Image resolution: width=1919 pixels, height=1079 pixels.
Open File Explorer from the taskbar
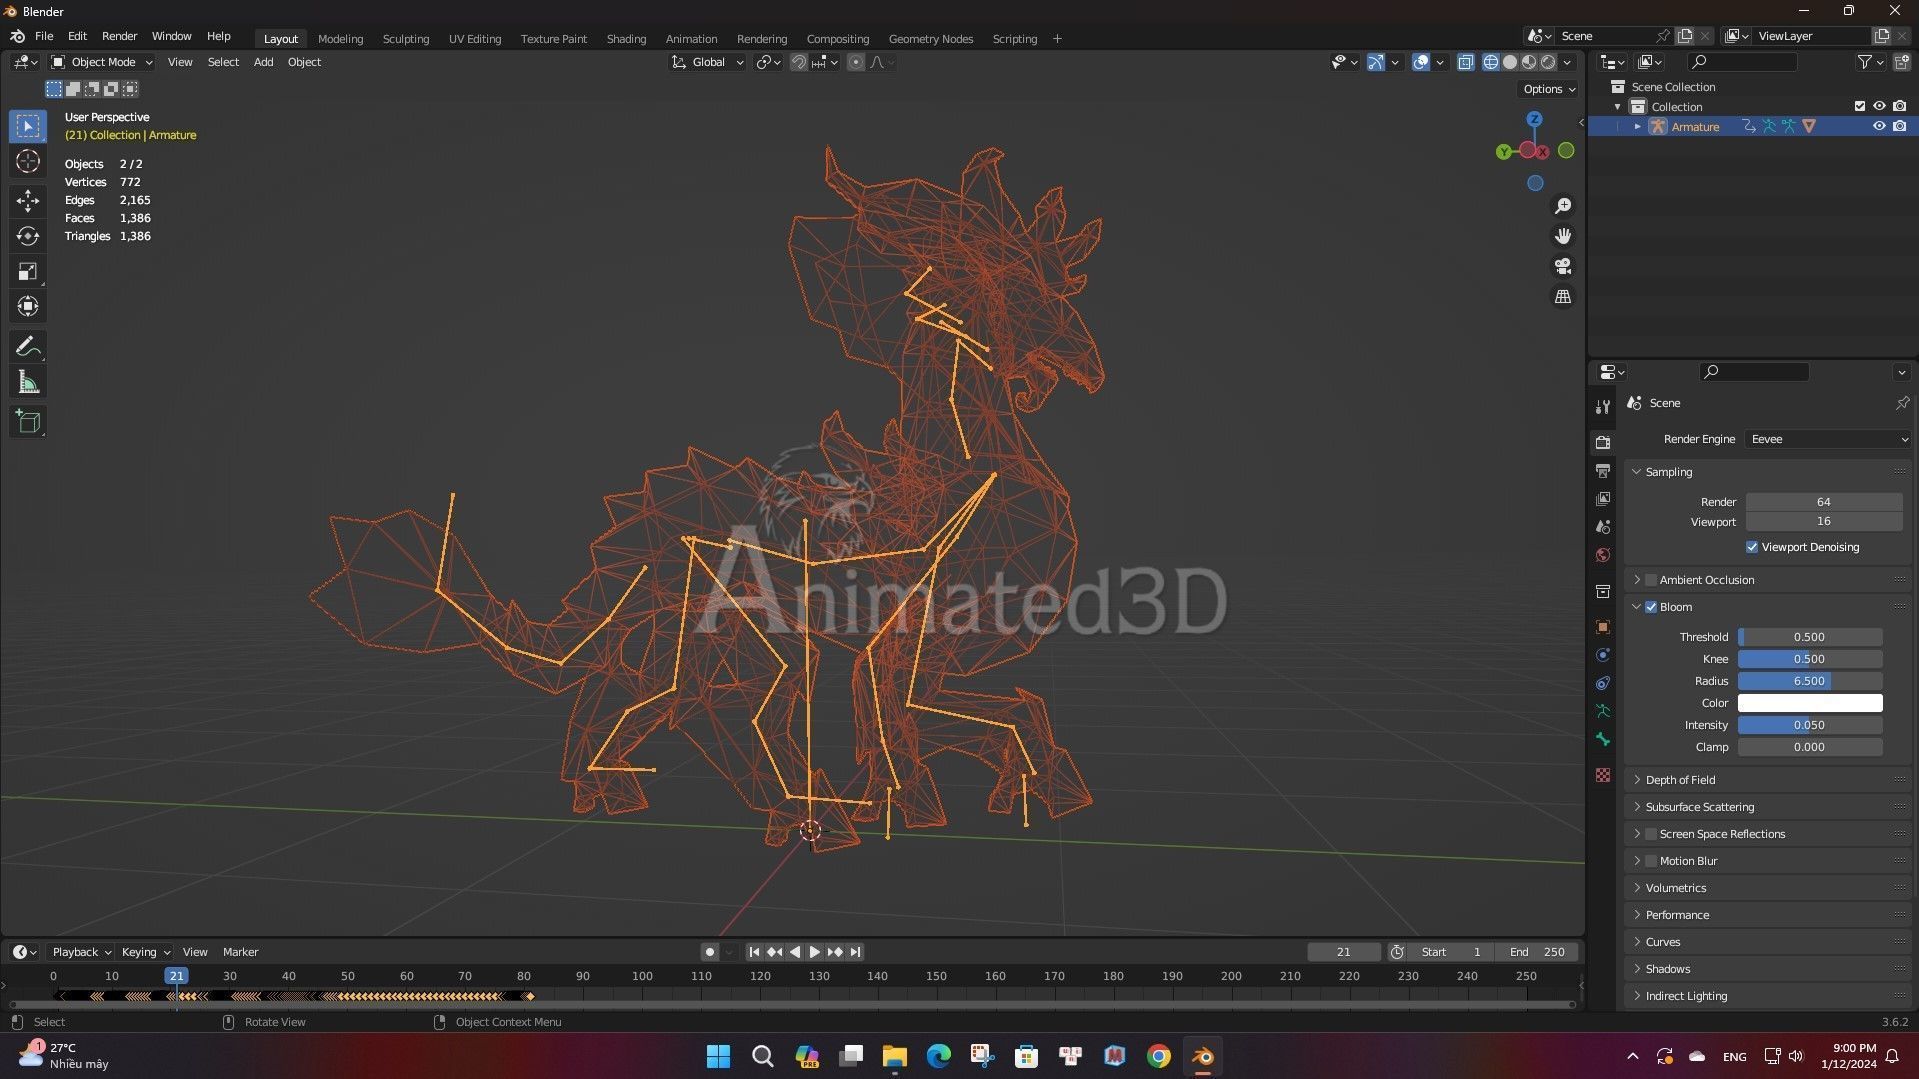(x=894, y=1056)
